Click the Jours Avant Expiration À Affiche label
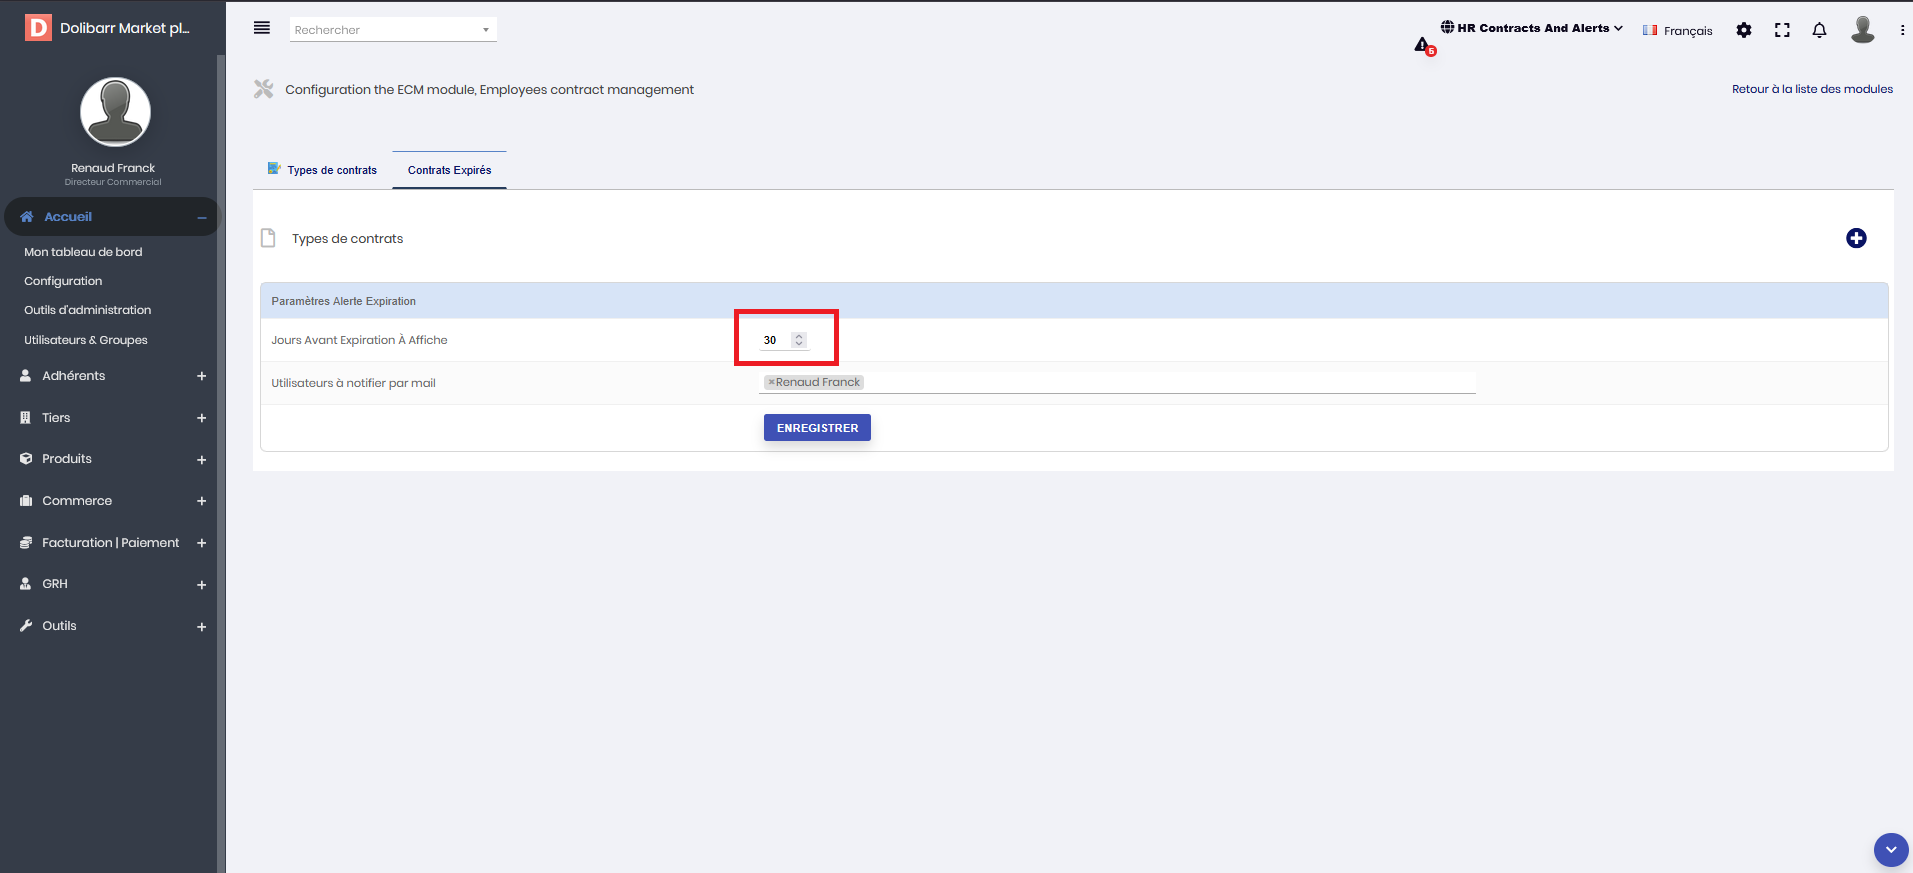 359,340
